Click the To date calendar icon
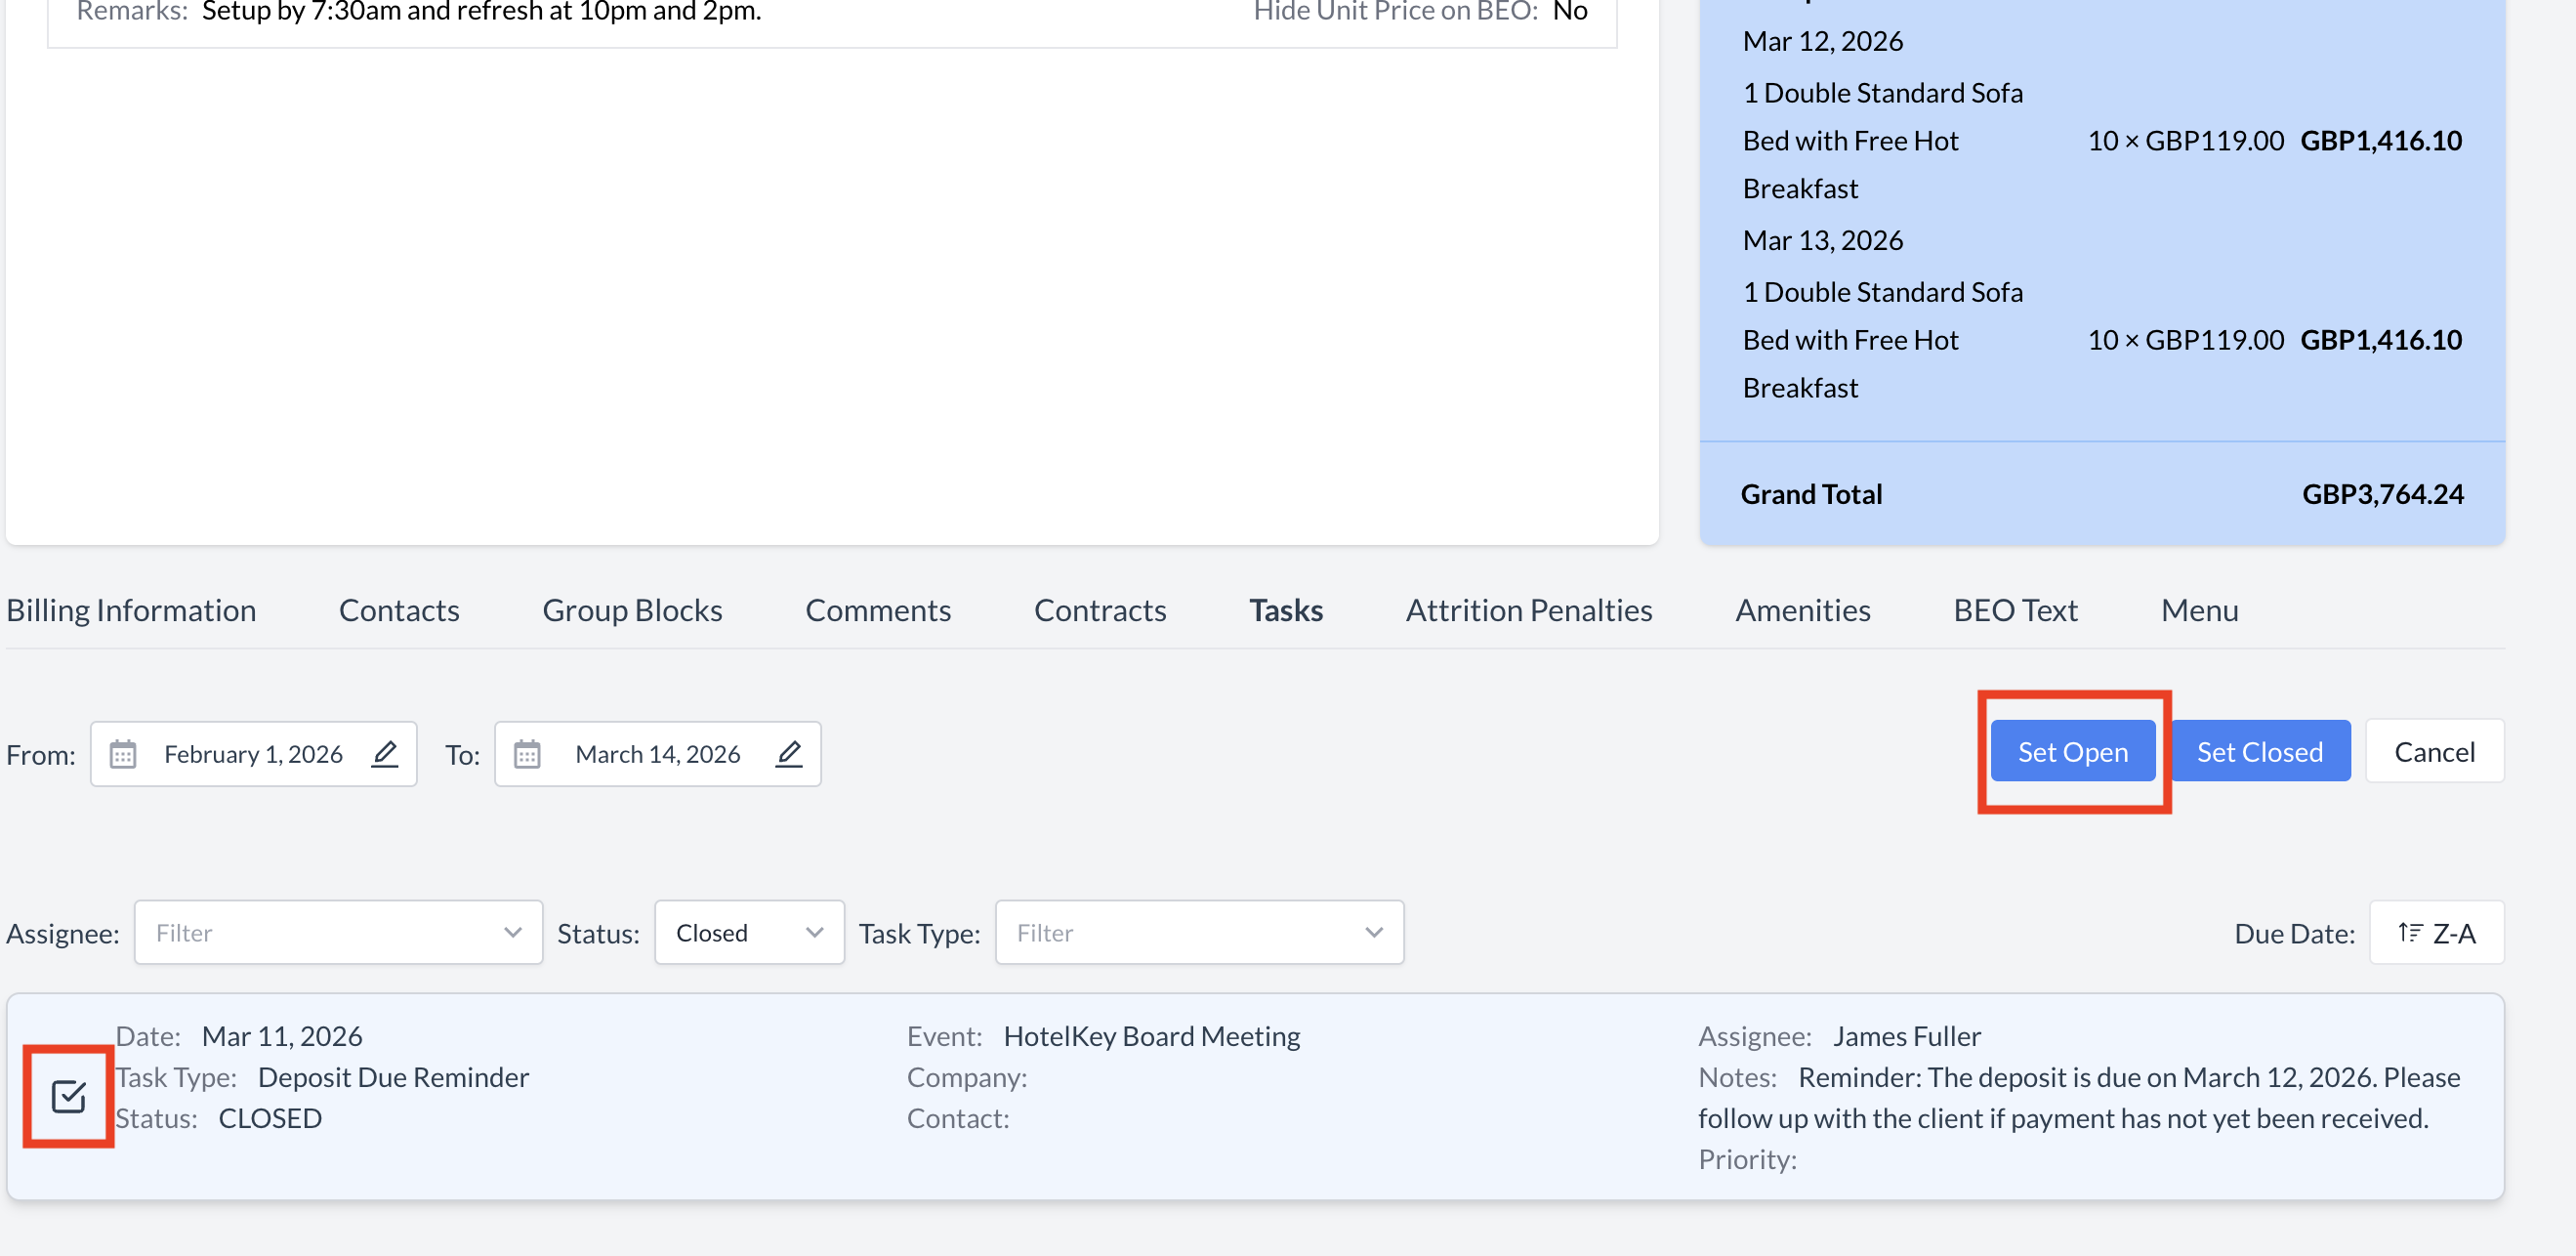Viewport: 2576px width, 1256px height. (527, 754)
